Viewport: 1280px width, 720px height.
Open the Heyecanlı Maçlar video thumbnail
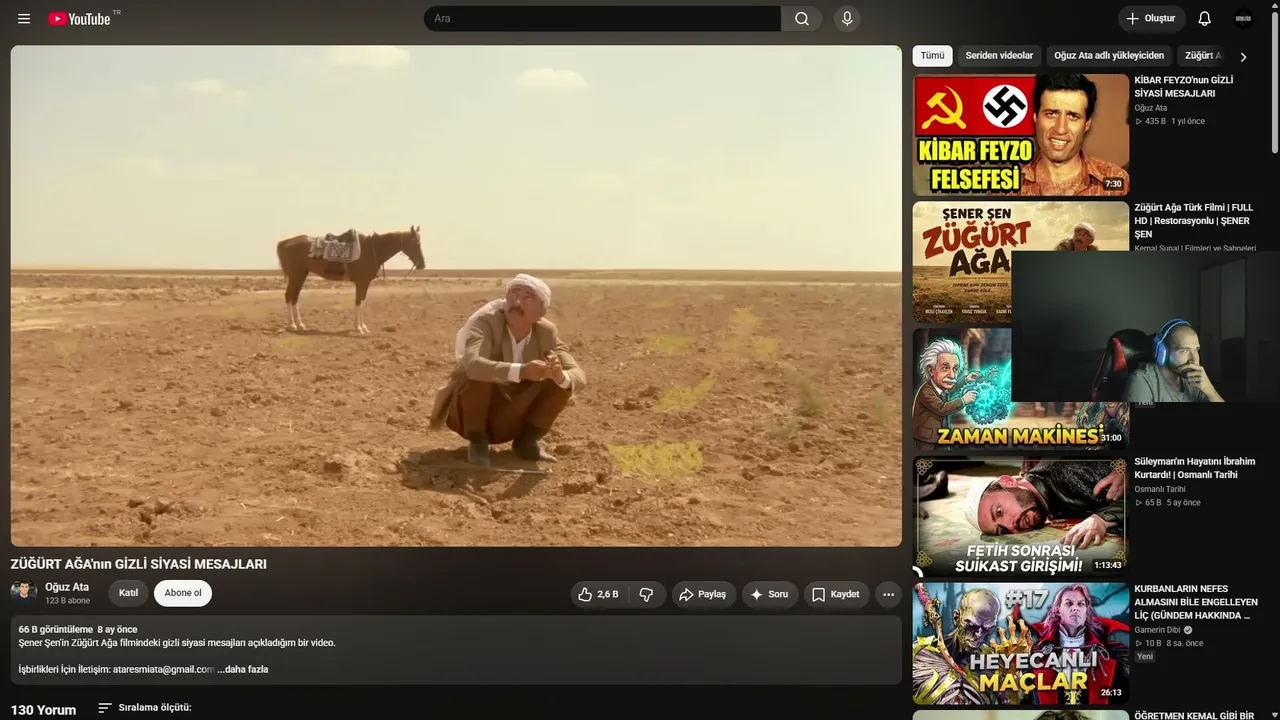click(1020, 644)
